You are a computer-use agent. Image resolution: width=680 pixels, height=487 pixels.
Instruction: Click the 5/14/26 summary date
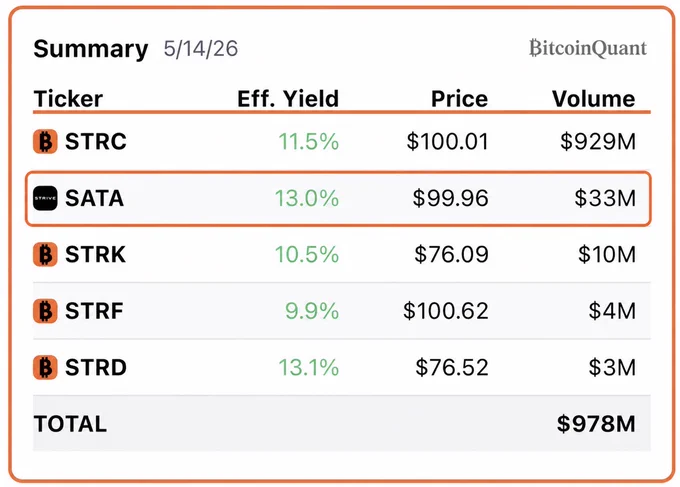[201, 49]
